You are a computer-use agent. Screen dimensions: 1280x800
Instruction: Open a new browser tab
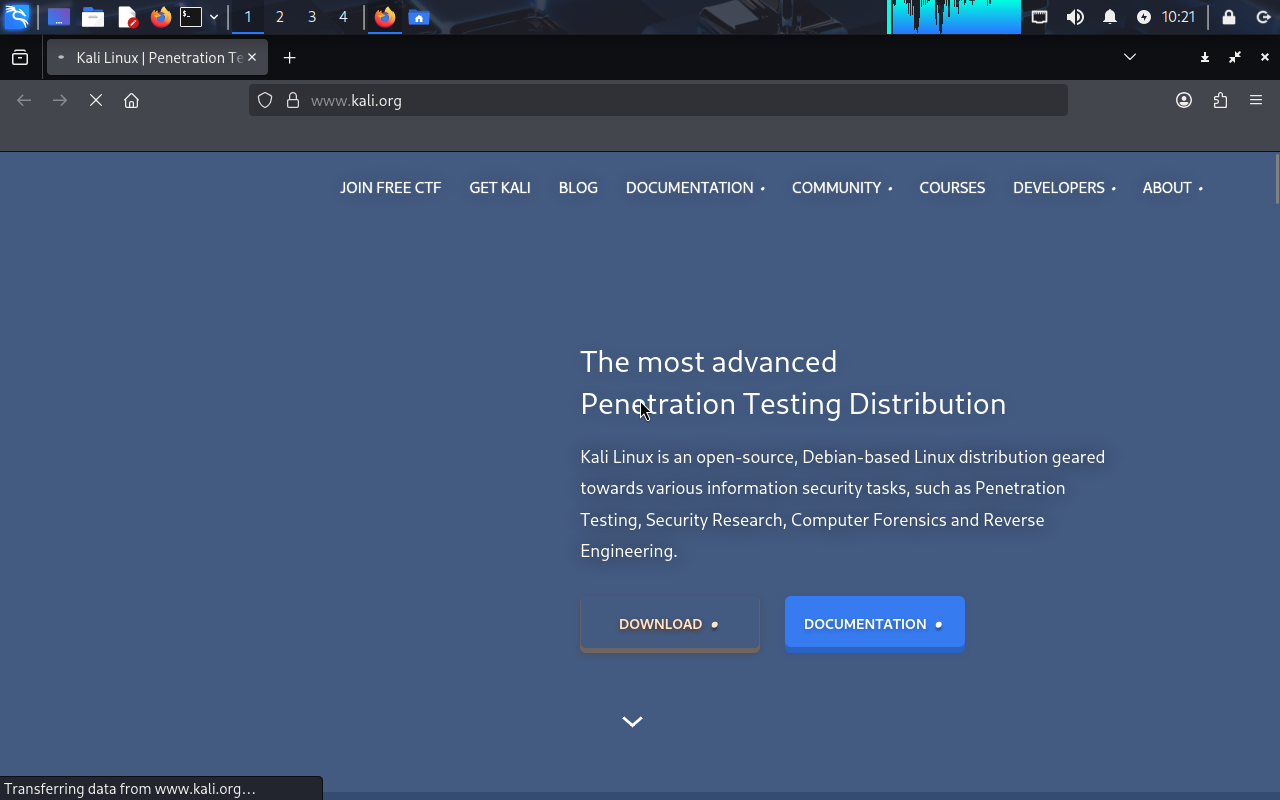coord(289,58)
